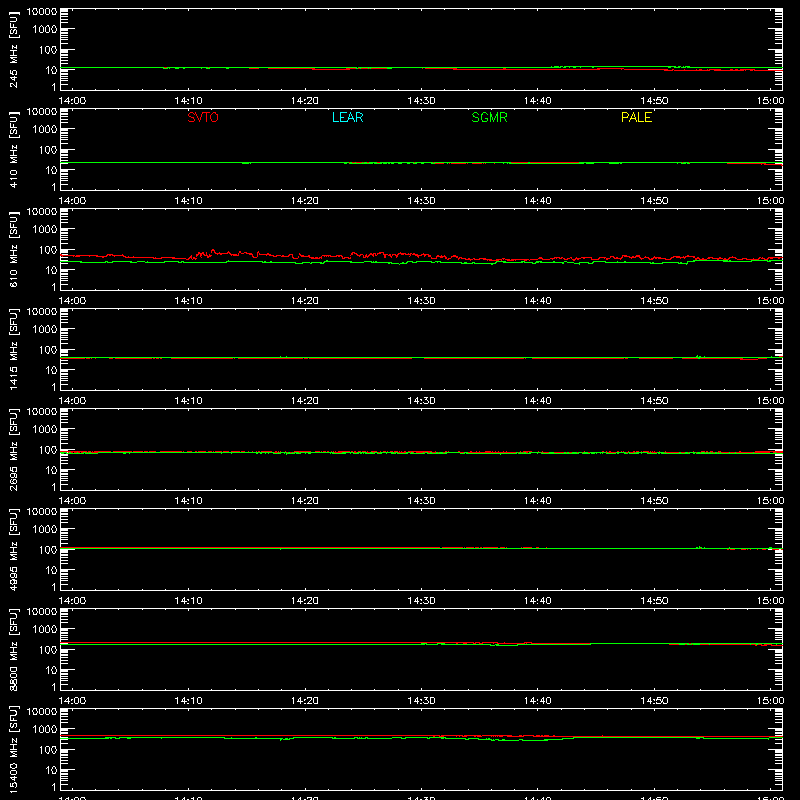
Task: Select the 610 MHz [SFU] axis title
Action: click(x=14, y=249)
